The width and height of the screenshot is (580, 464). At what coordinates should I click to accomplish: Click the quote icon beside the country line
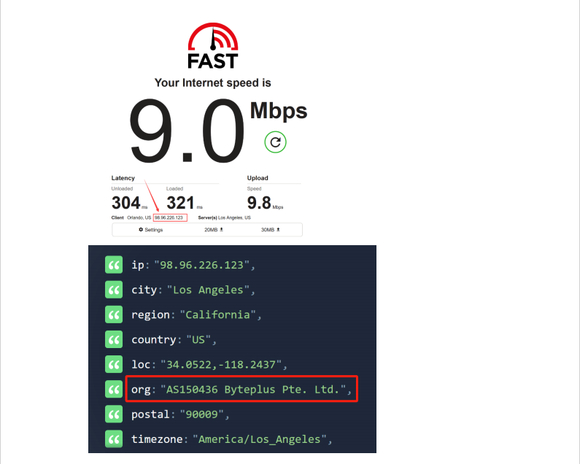[114, 339]
